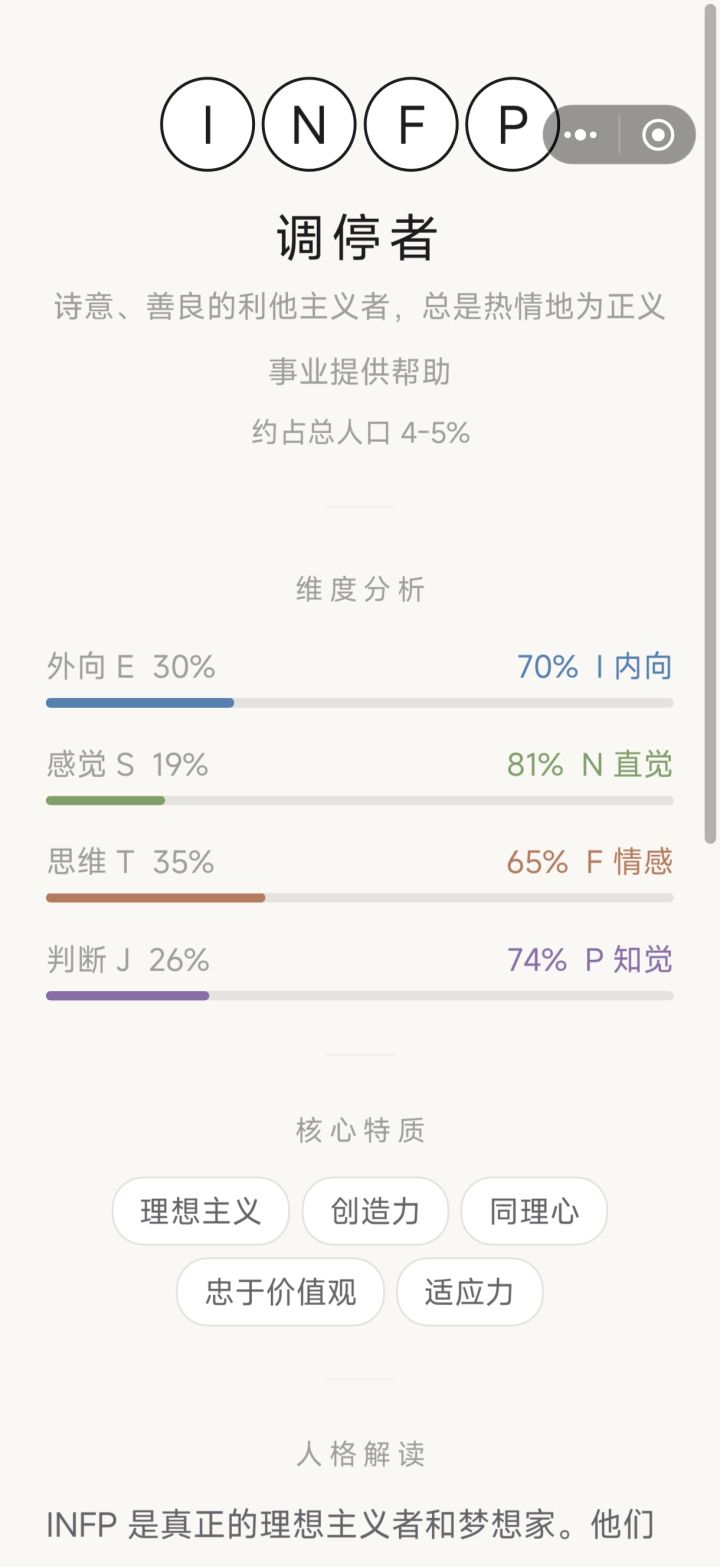
Task: Close mini program with the circle target icon
Action: tap(658, 135)
